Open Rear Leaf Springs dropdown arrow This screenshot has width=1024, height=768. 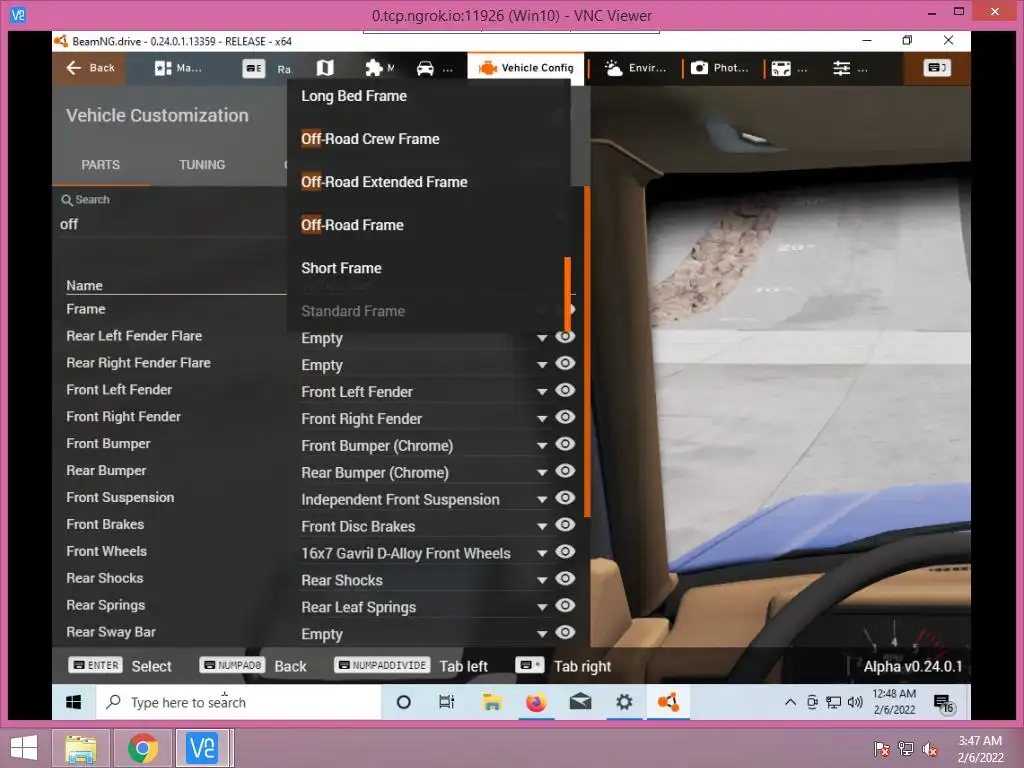541,607
